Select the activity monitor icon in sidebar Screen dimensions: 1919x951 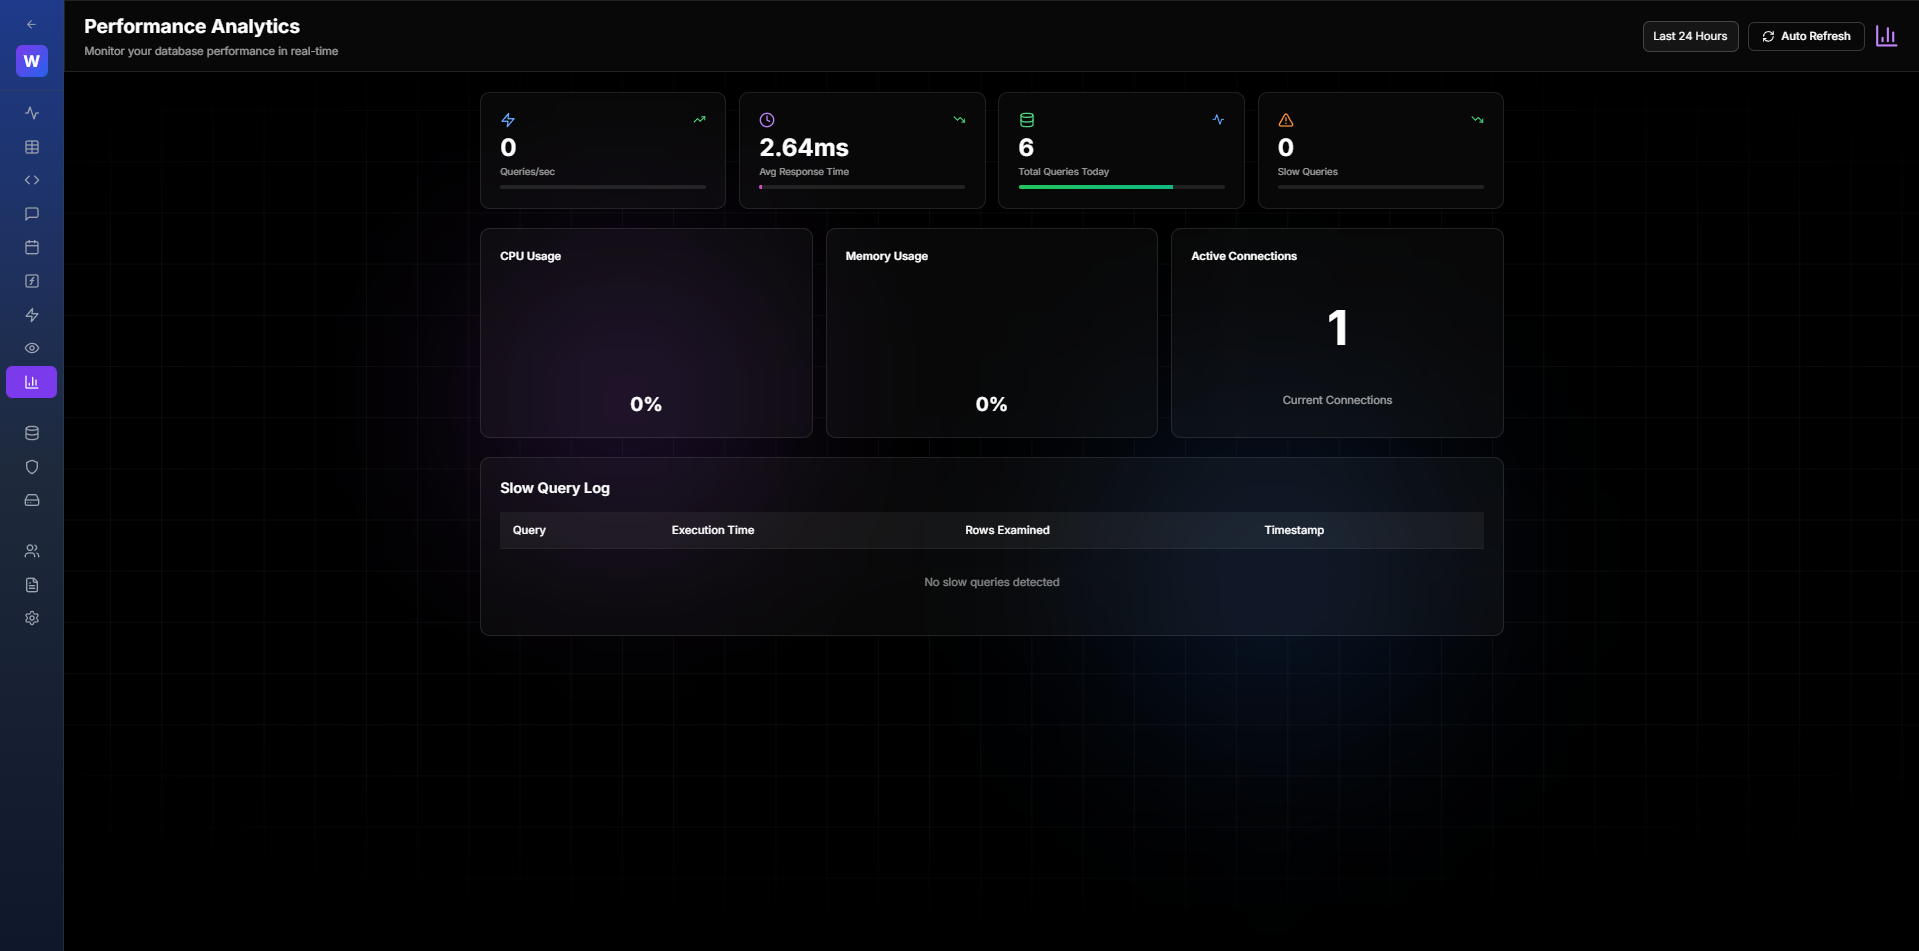point(32,113)
